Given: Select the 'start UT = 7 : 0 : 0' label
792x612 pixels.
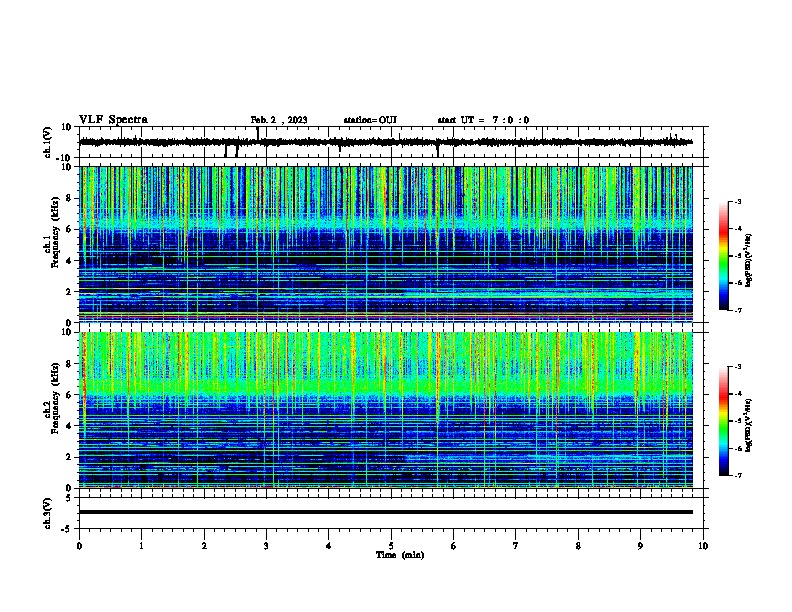Looking at the screenshot, I should [x=483, y=120].
